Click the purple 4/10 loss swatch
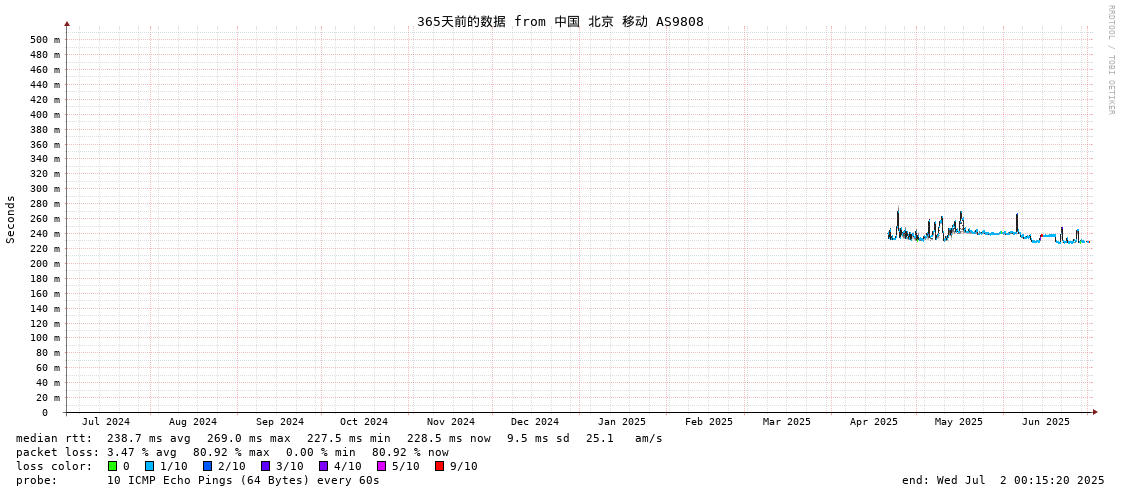 point(323,466)
